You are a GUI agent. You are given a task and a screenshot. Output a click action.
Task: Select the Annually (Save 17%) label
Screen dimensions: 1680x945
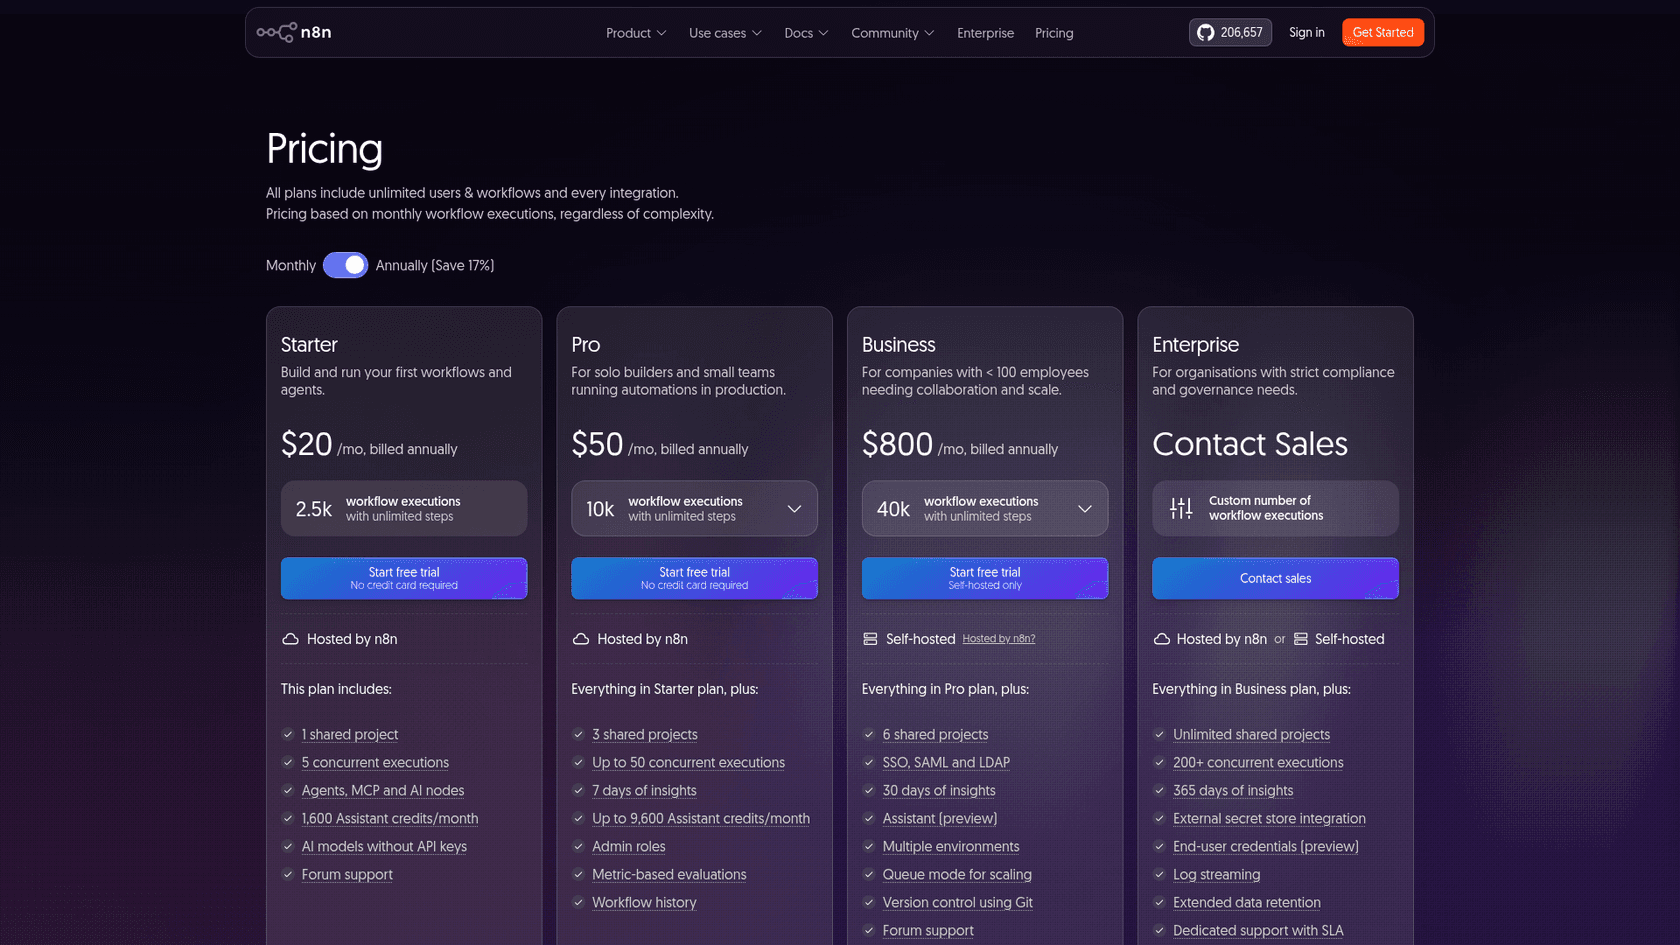pos(435,265)
